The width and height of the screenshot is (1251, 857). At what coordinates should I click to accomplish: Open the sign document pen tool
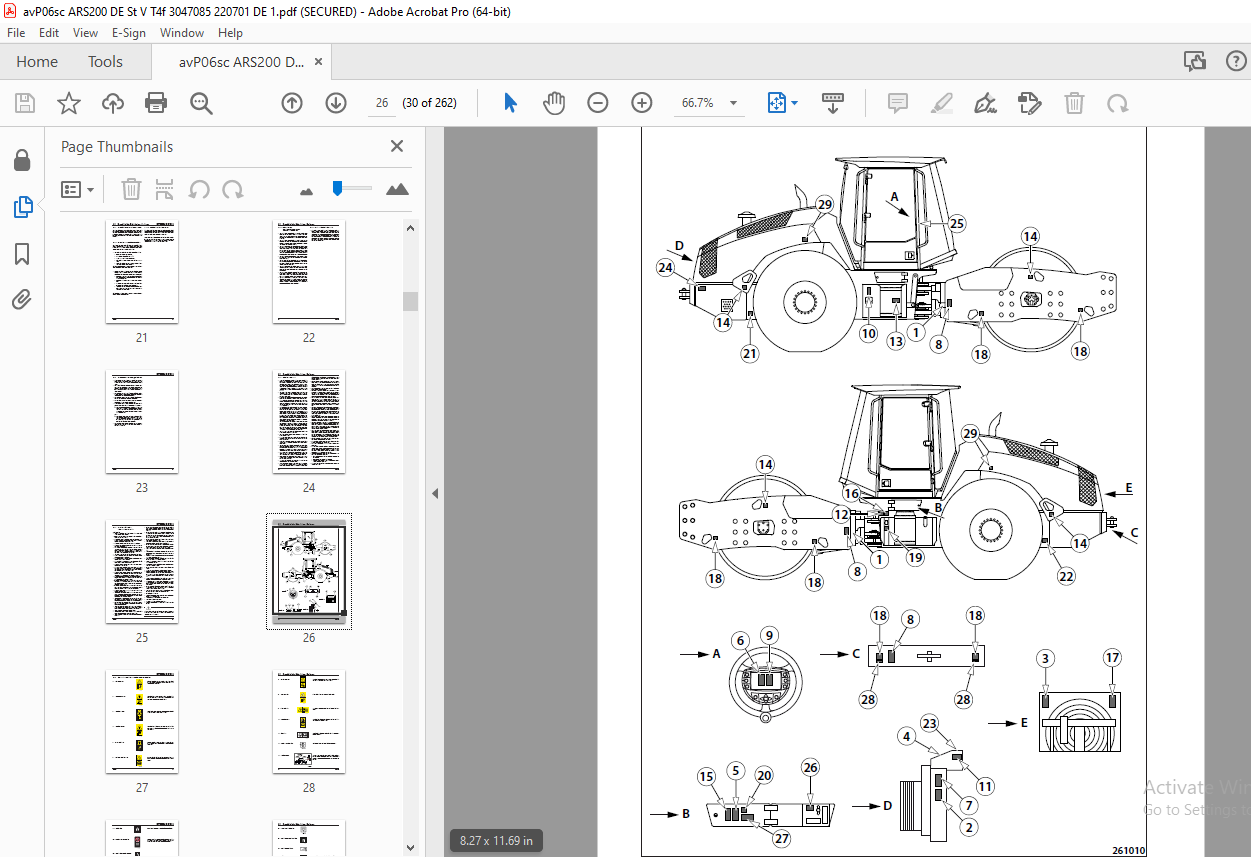986,103
